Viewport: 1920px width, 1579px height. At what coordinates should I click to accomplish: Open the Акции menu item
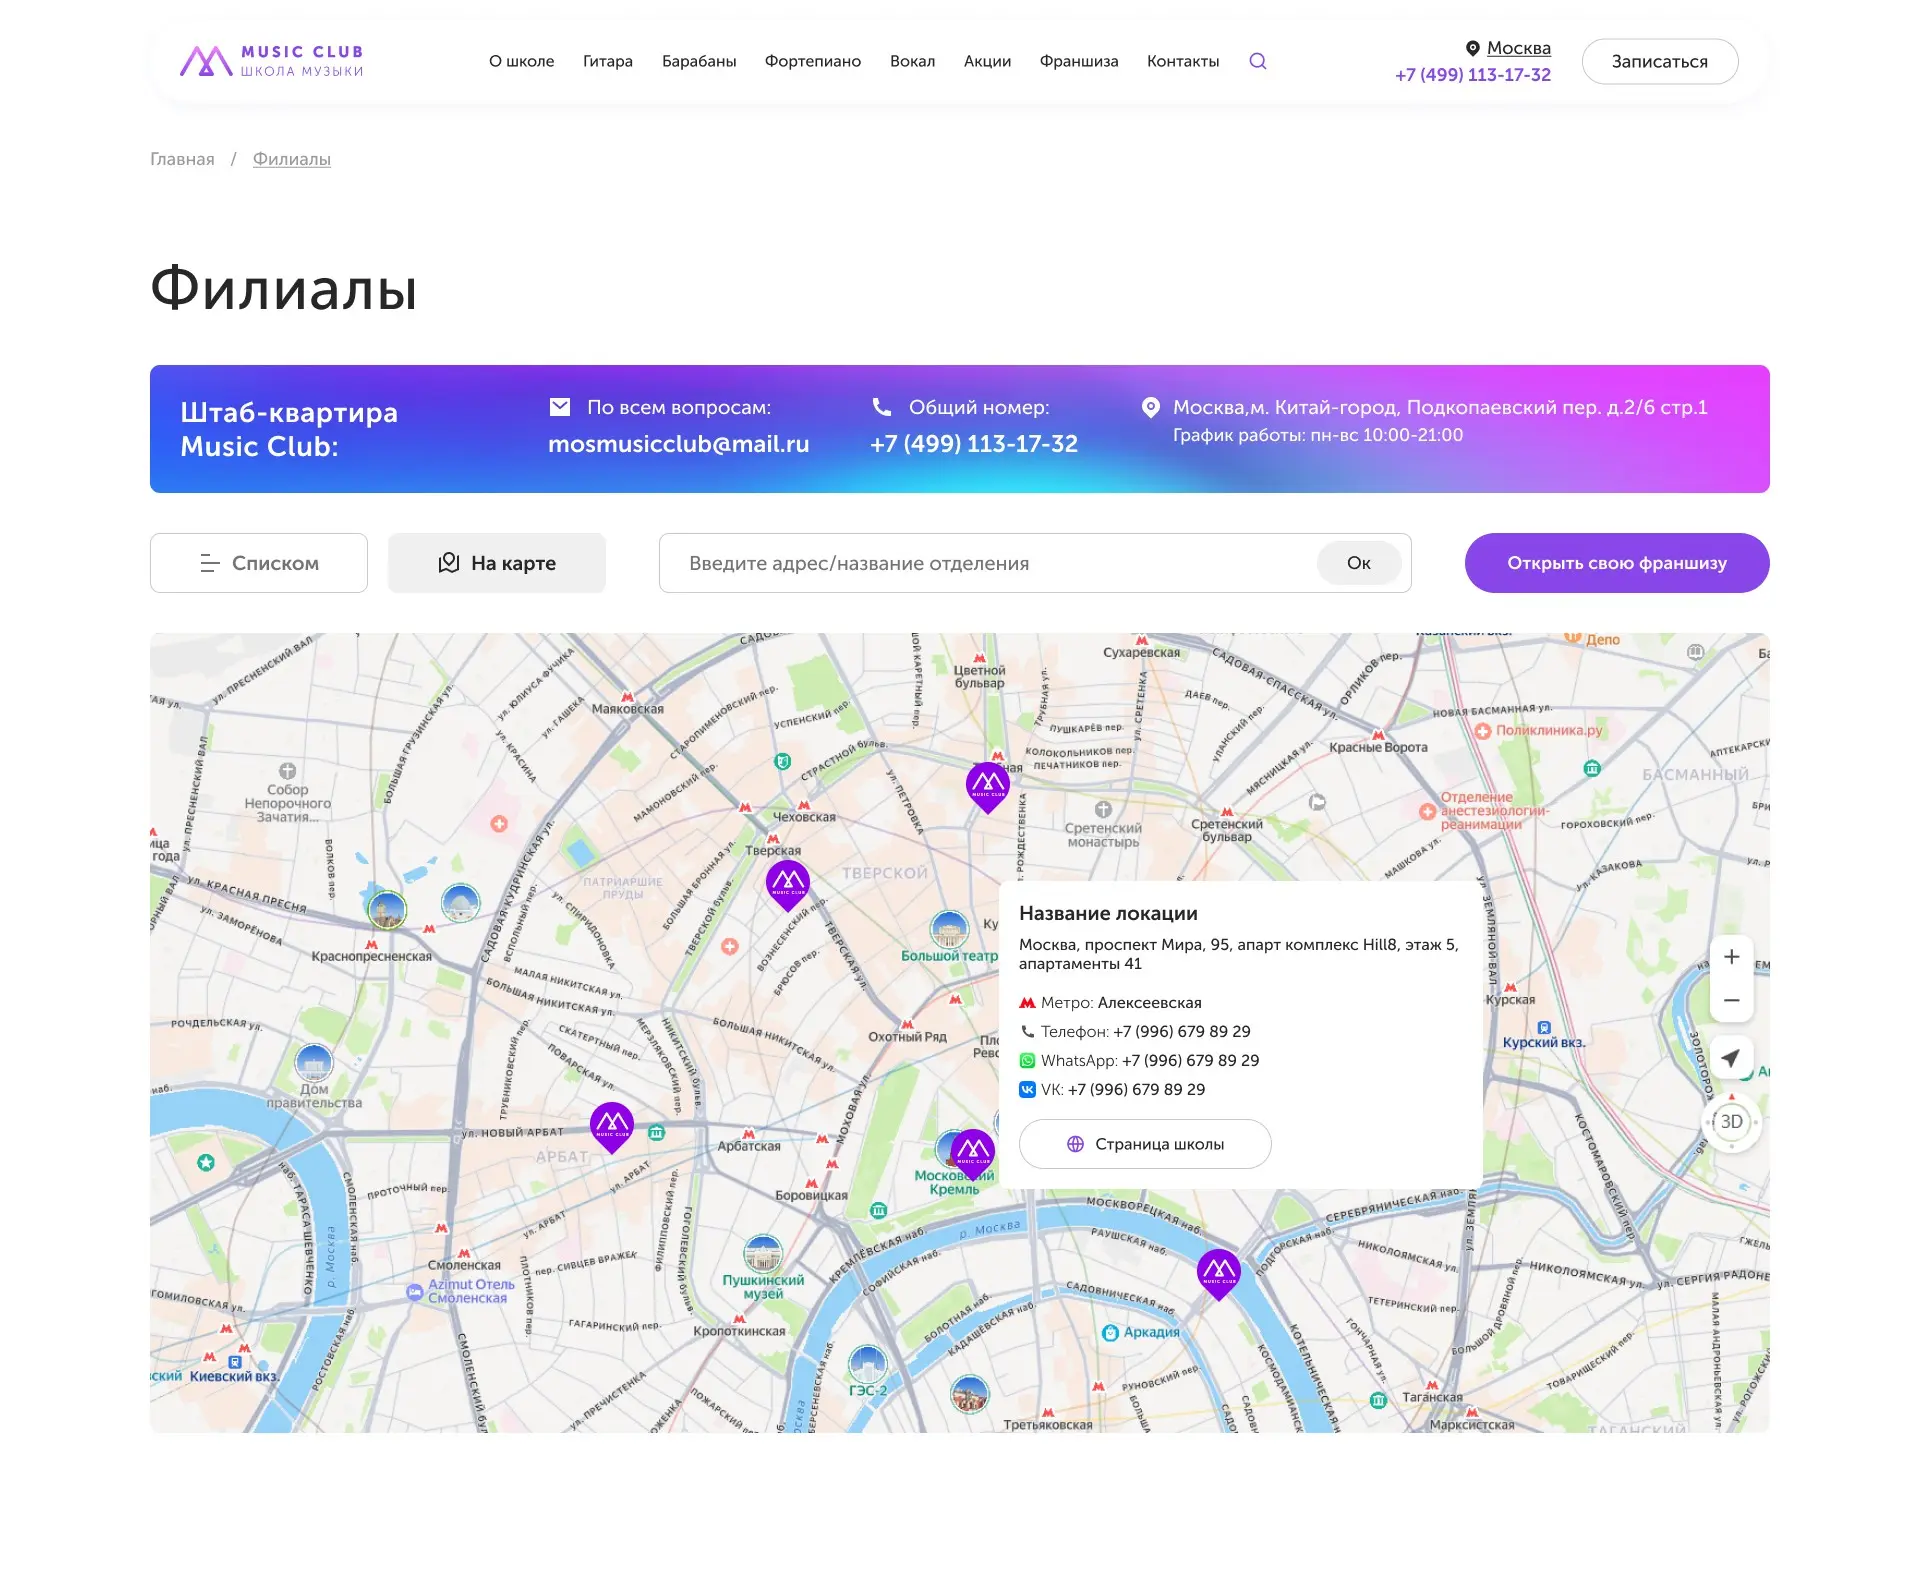987,61
